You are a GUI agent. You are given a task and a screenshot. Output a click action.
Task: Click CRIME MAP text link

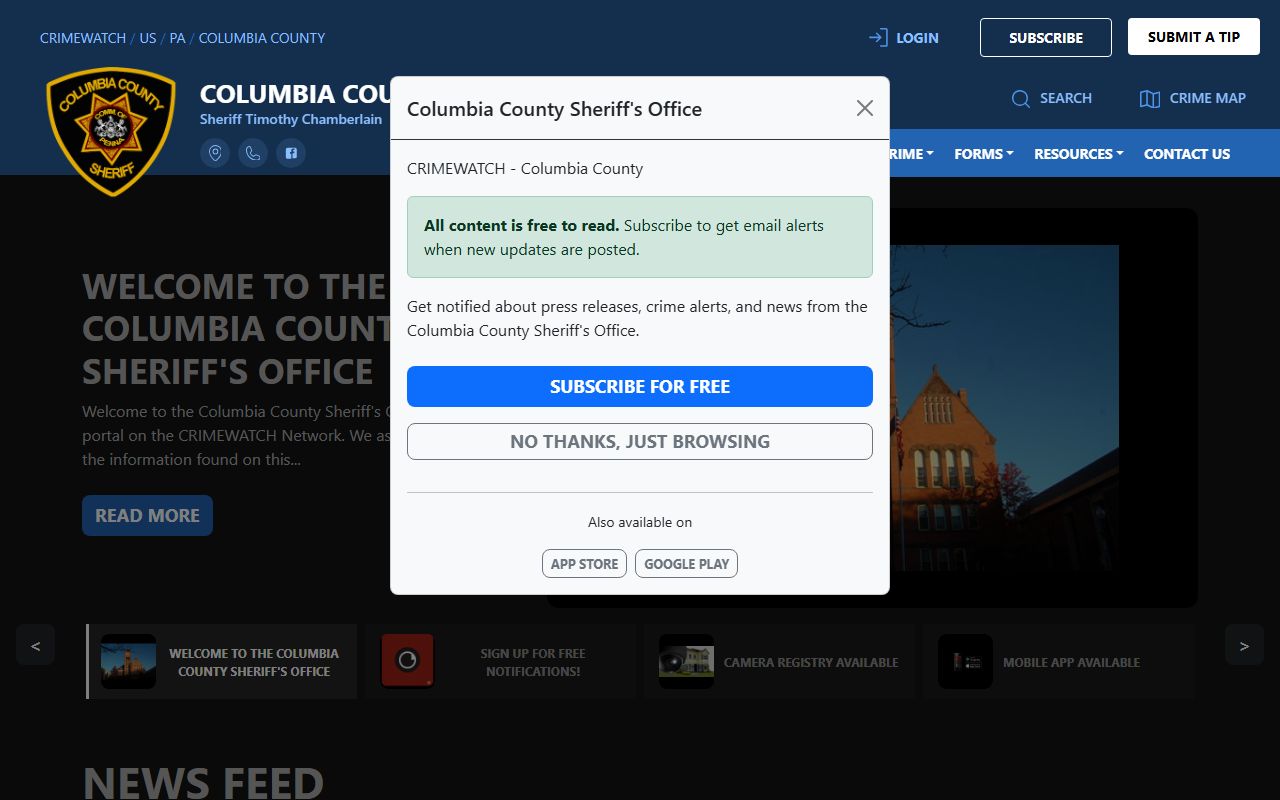[x=1208, y=98]
